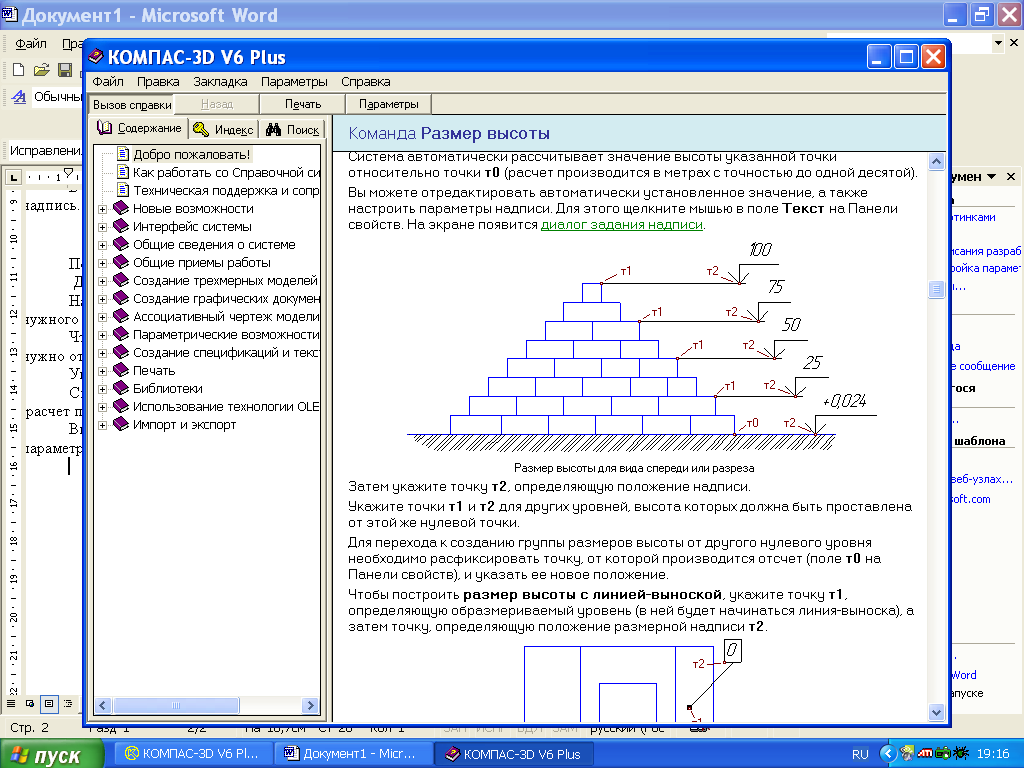Select Как работать со Справочной topic
1024x768 pixels.
226,172
